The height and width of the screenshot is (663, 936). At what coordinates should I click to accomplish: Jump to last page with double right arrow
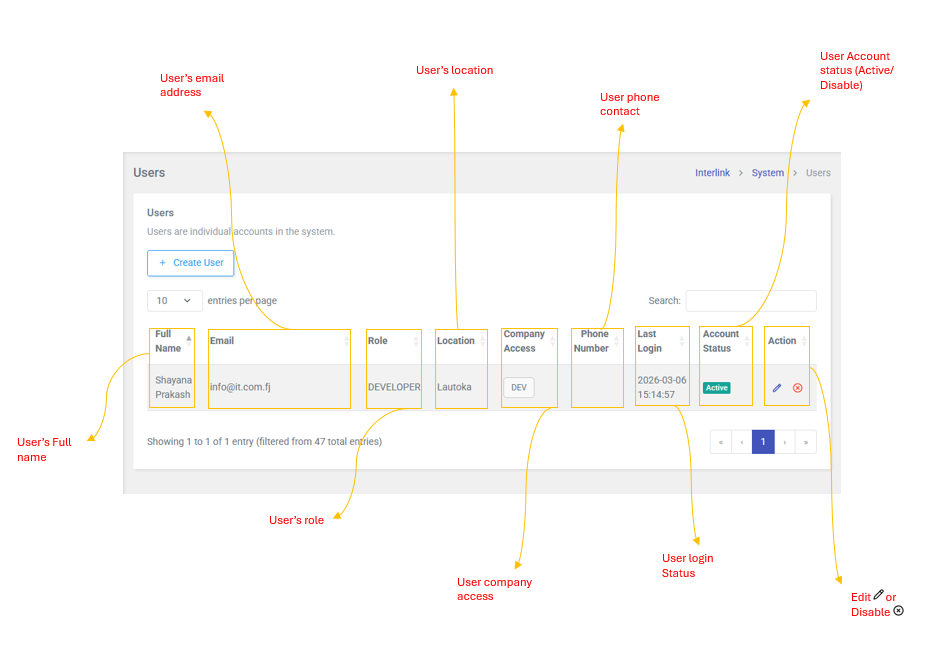(x=806, y=441)
